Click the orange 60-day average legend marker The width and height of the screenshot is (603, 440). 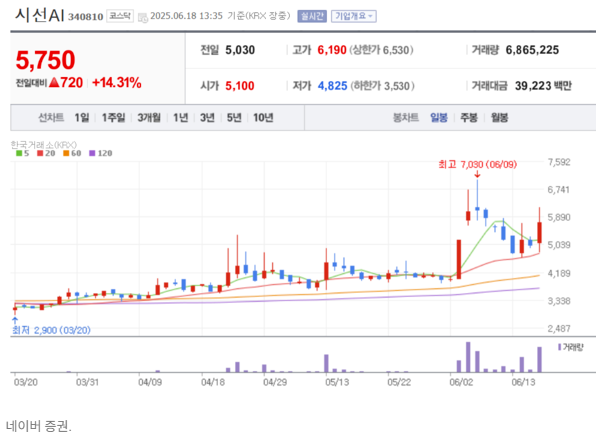66,153
